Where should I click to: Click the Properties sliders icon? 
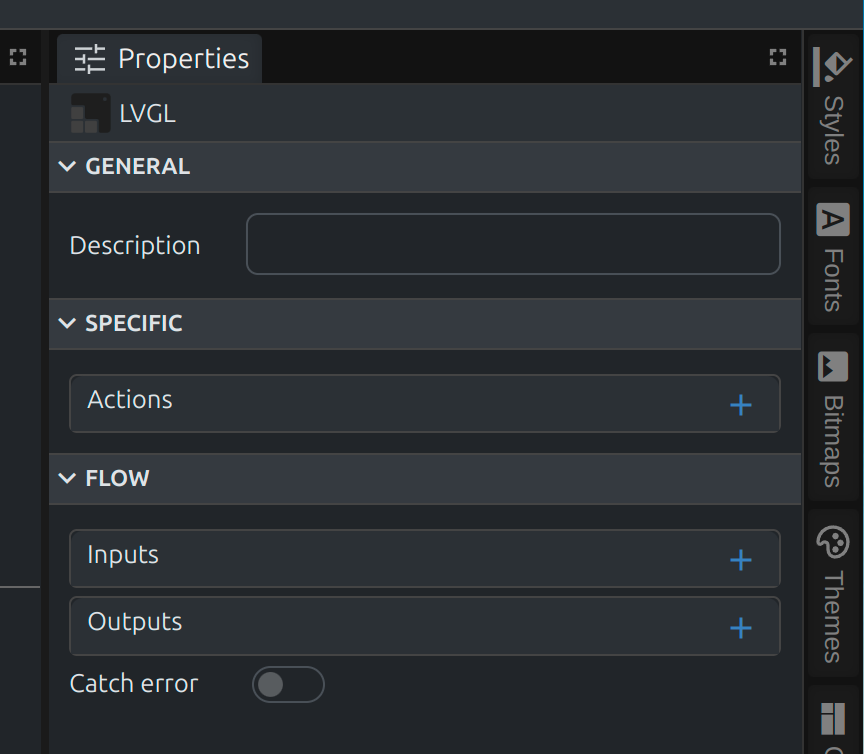click(90, 59)
